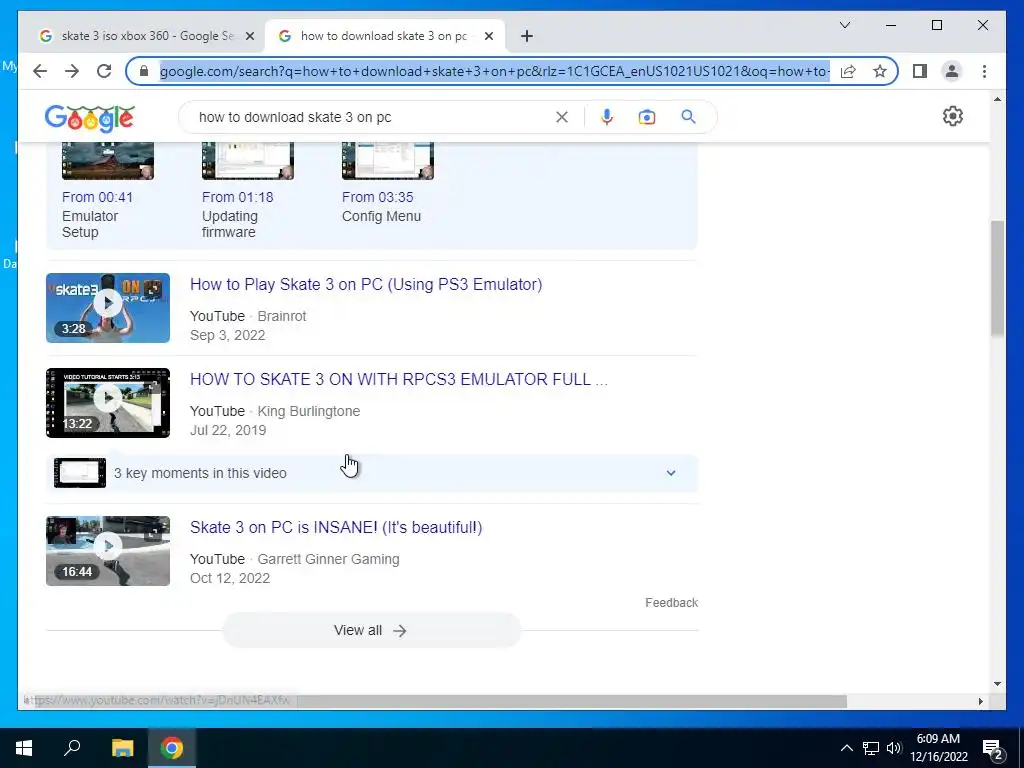This screenshot has height=768, width=1024.
Task: Open network status tray icon
Action: click(x=871, y=748)
